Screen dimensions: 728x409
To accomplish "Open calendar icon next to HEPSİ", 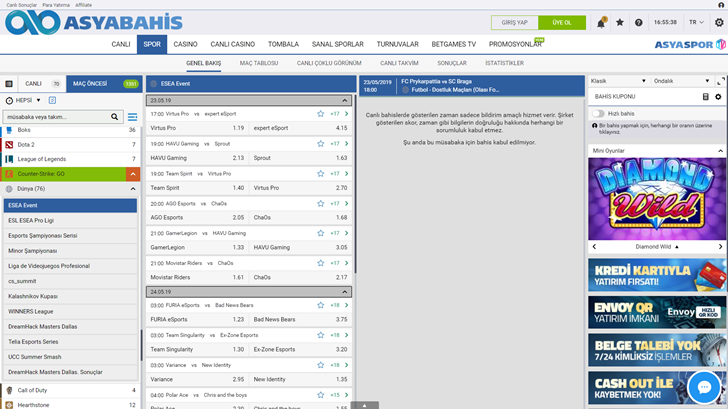I will coord(52,100).
